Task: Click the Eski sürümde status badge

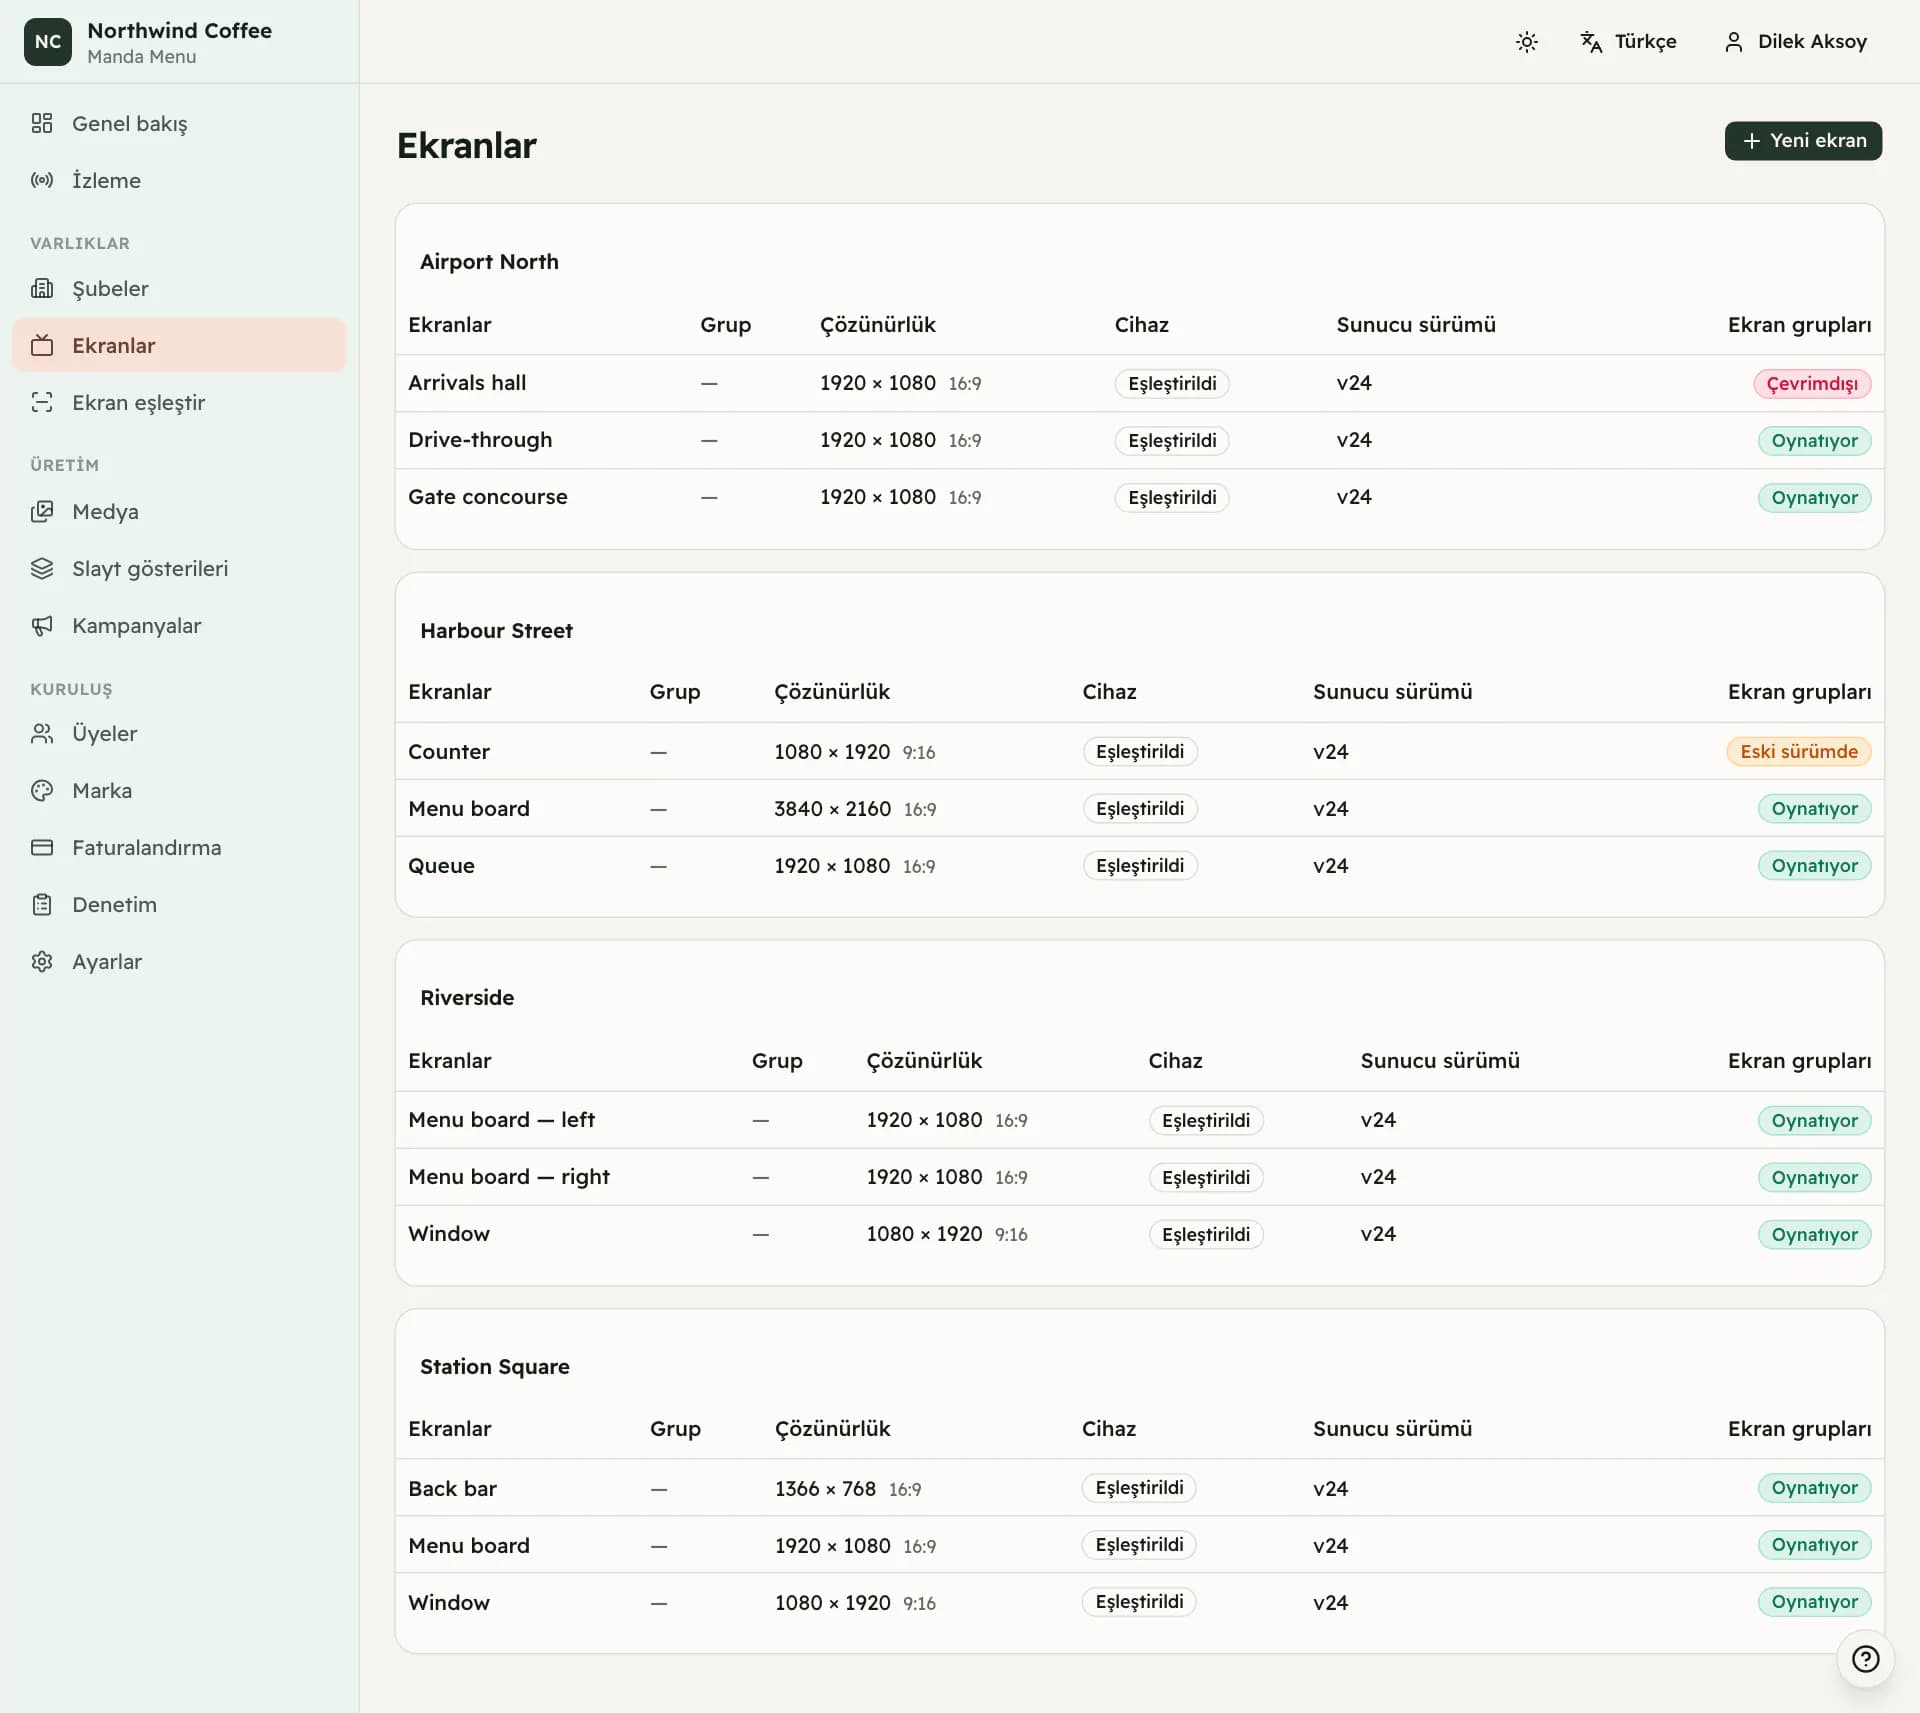Action: coord(1798,751)
